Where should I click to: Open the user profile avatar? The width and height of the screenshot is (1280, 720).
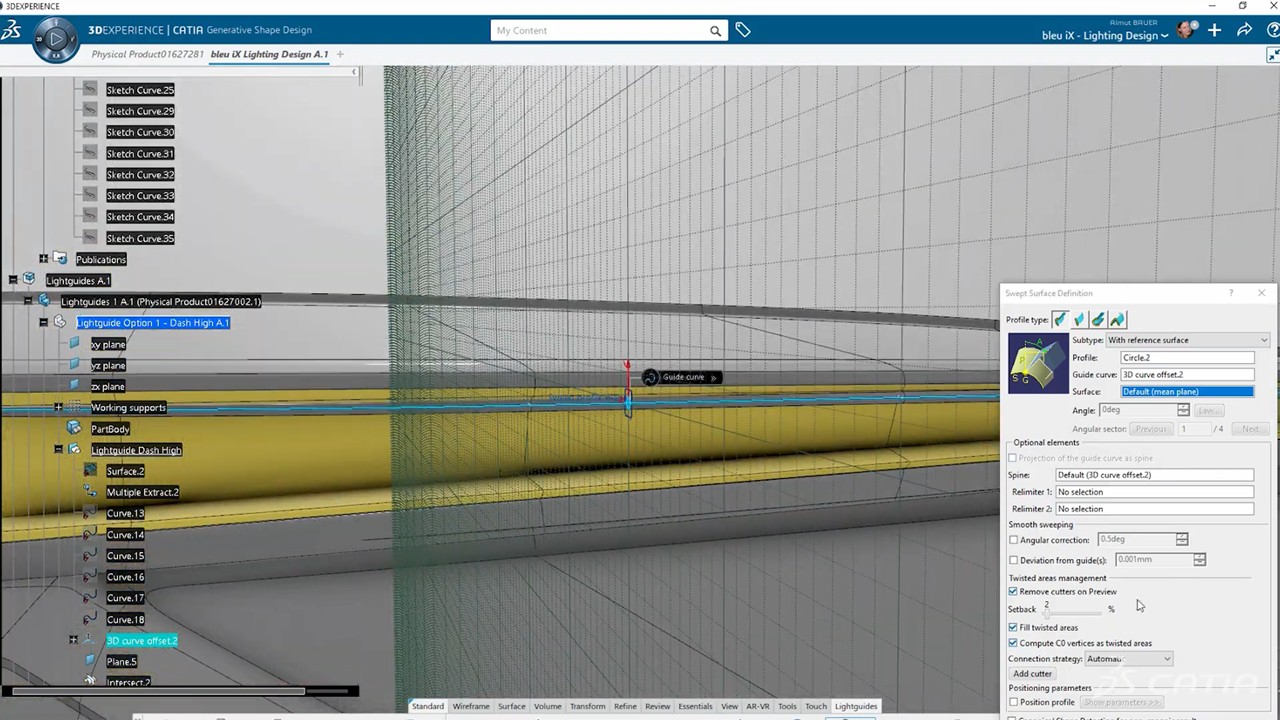coord(1186,30)
